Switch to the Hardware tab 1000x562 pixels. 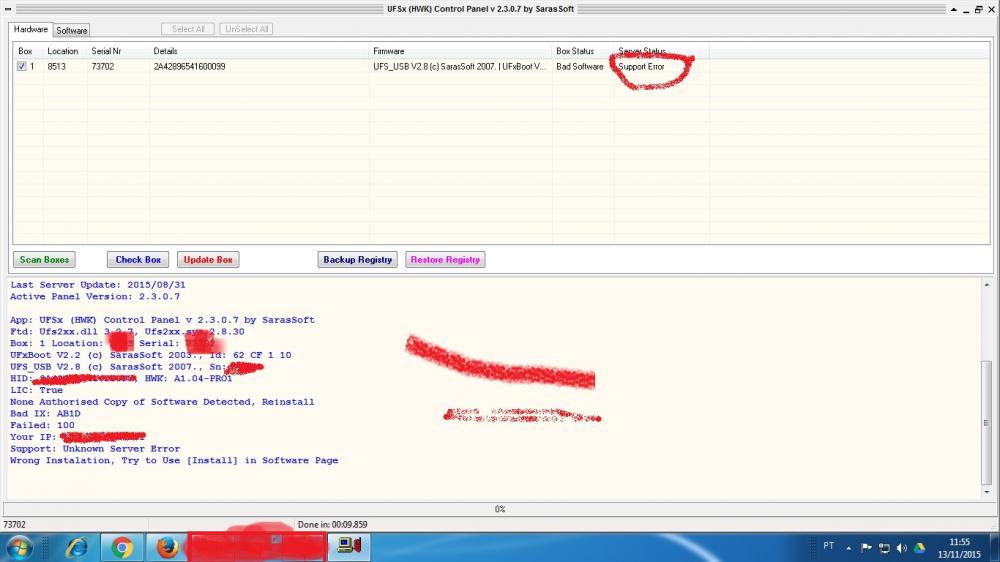click(31, 29)
